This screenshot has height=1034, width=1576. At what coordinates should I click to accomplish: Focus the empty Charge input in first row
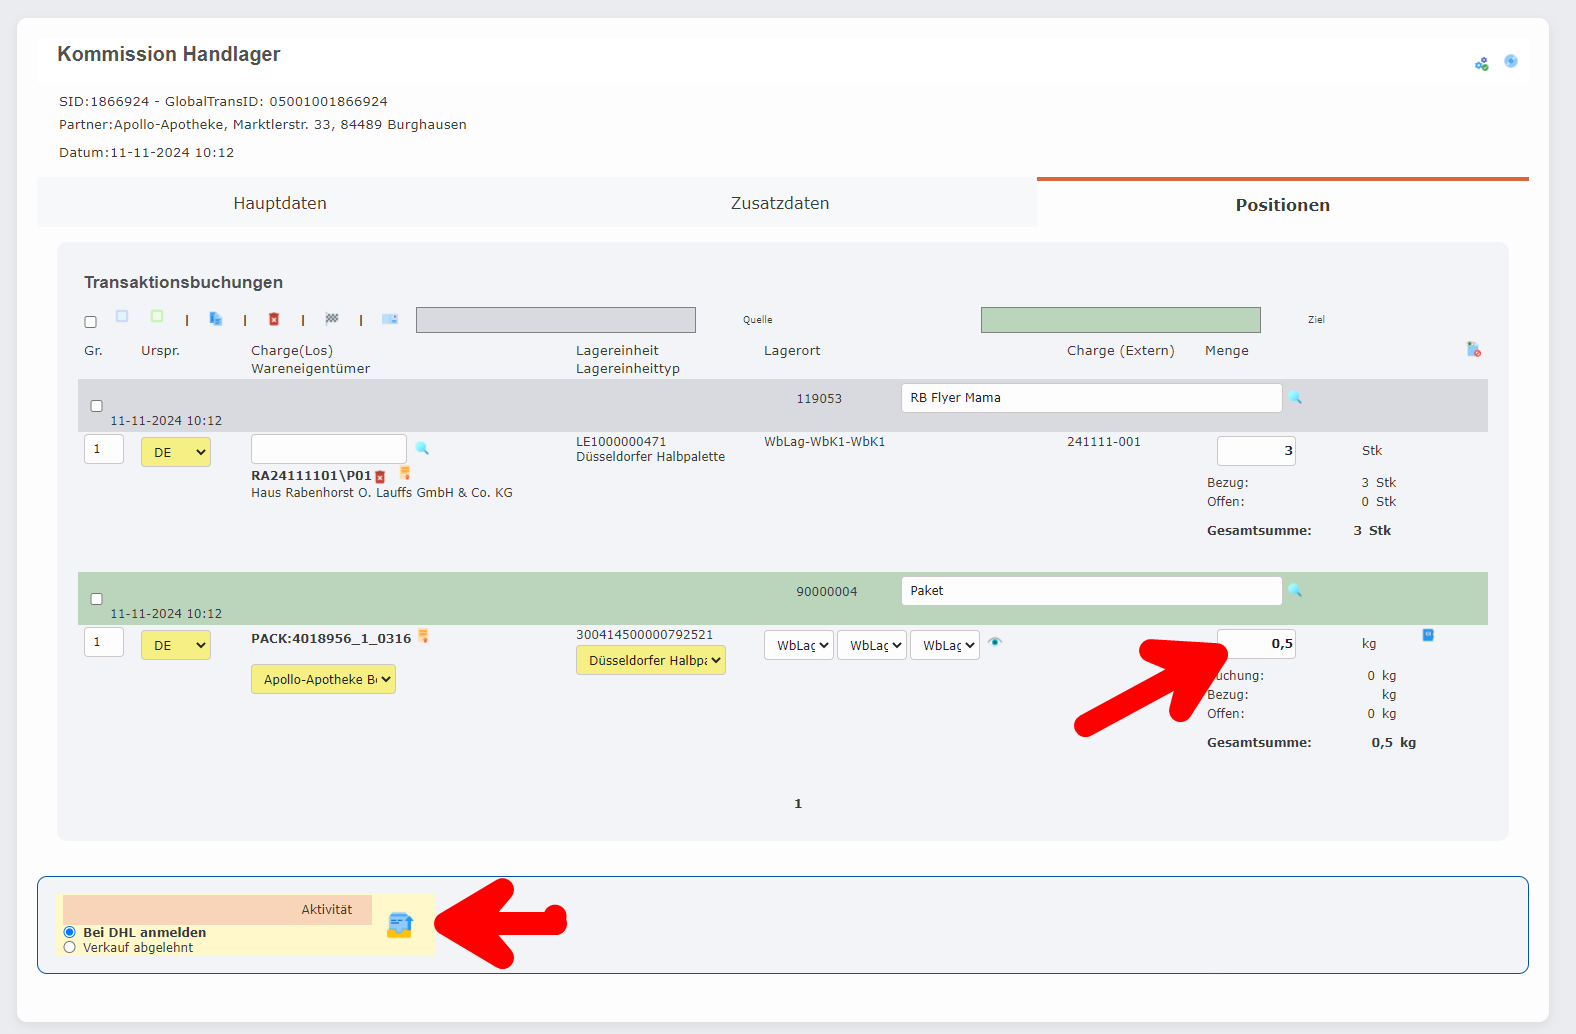[329, 449]
